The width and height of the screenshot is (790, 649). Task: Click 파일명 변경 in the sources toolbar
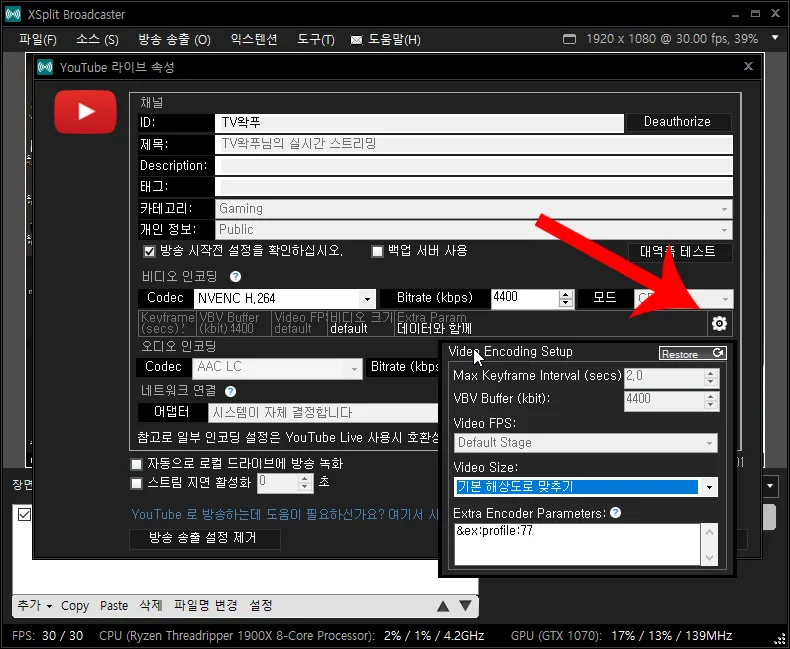206,605
